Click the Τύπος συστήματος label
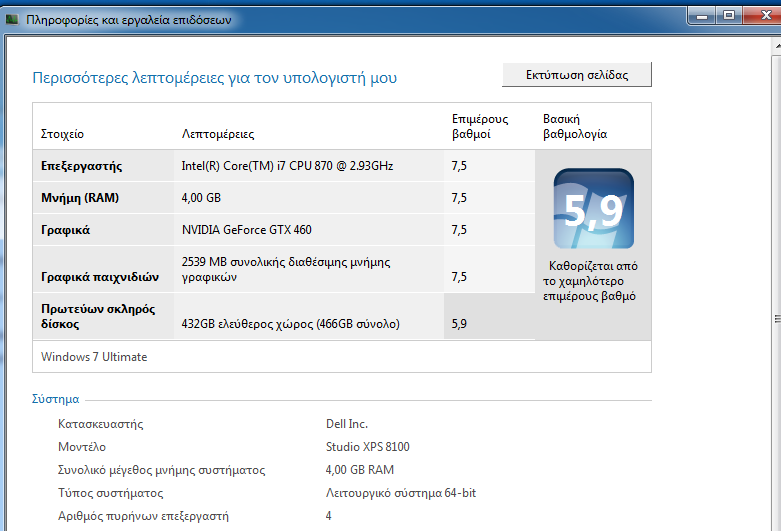Viewport: 781px width, 531px height. pyautogui.click(x=111, y=493)
